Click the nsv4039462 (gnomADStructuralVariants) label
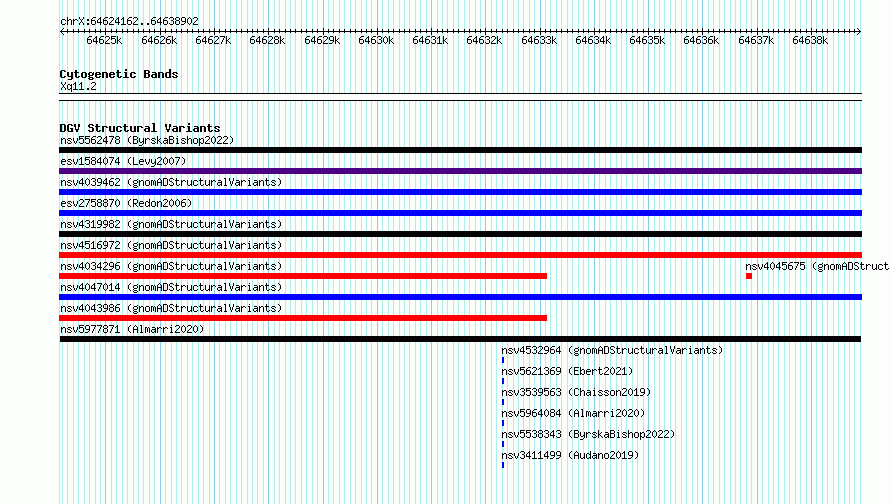Viewport: 890px width, 504px height. click(x=171, y=182)
